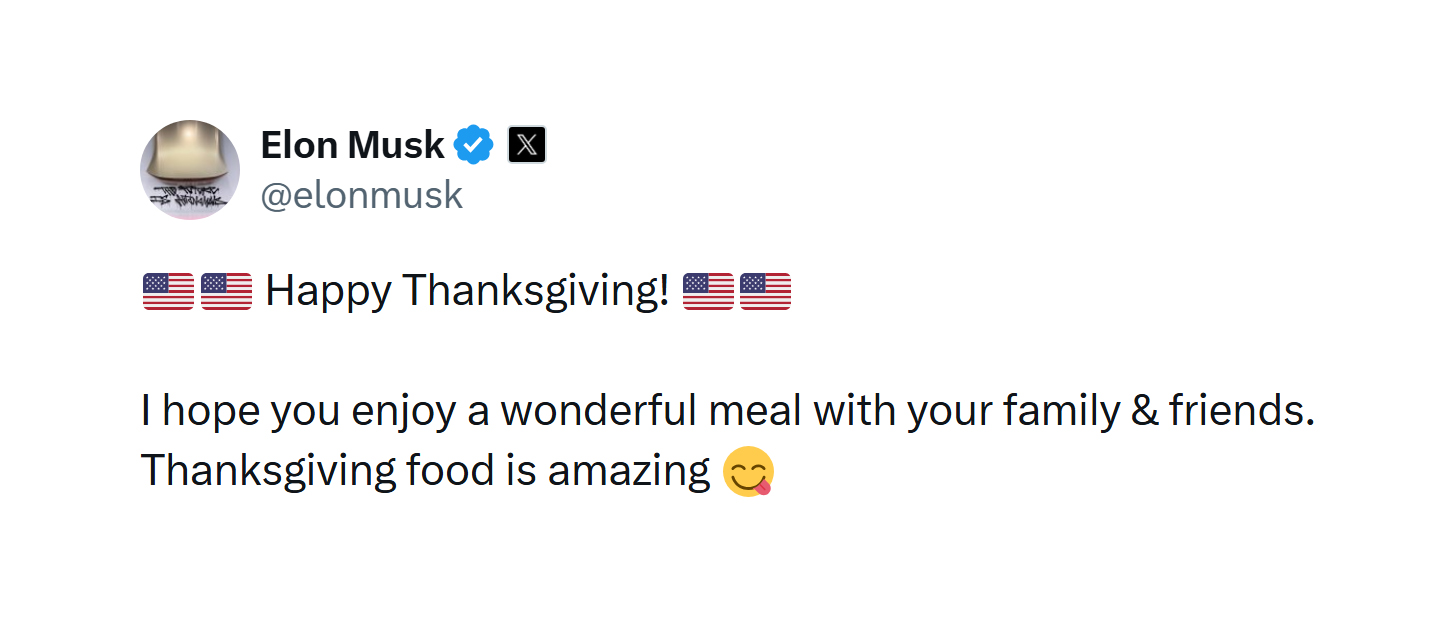Open the @elonmusk handle link
This screenshot has height=622, width=1447.
click(362, 195)
